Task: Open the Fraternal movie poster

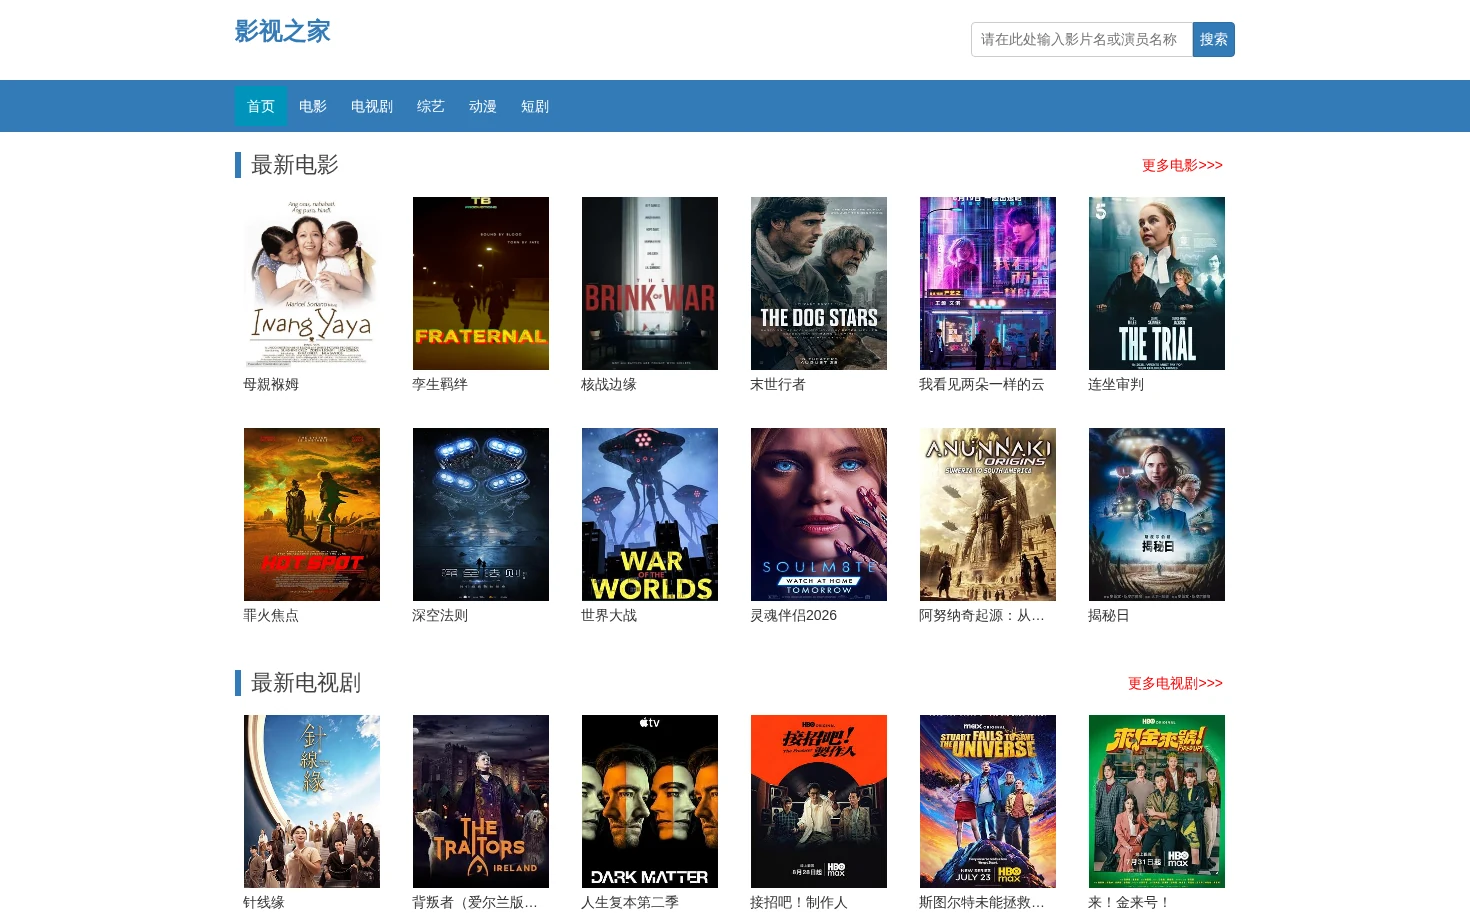Action: [x=481, y=283]
